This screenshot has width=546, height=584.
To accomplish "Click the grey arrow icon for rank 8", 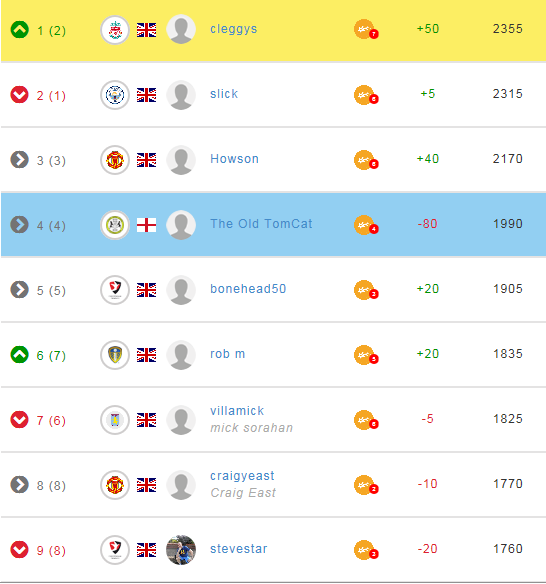I will [19, 485].
